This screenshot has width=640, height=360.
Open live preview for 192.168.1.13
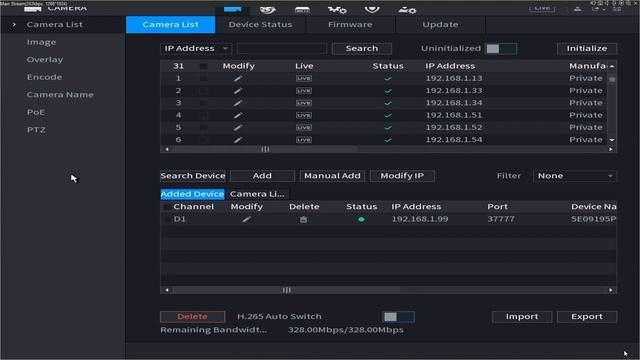(x=304, y=78)
